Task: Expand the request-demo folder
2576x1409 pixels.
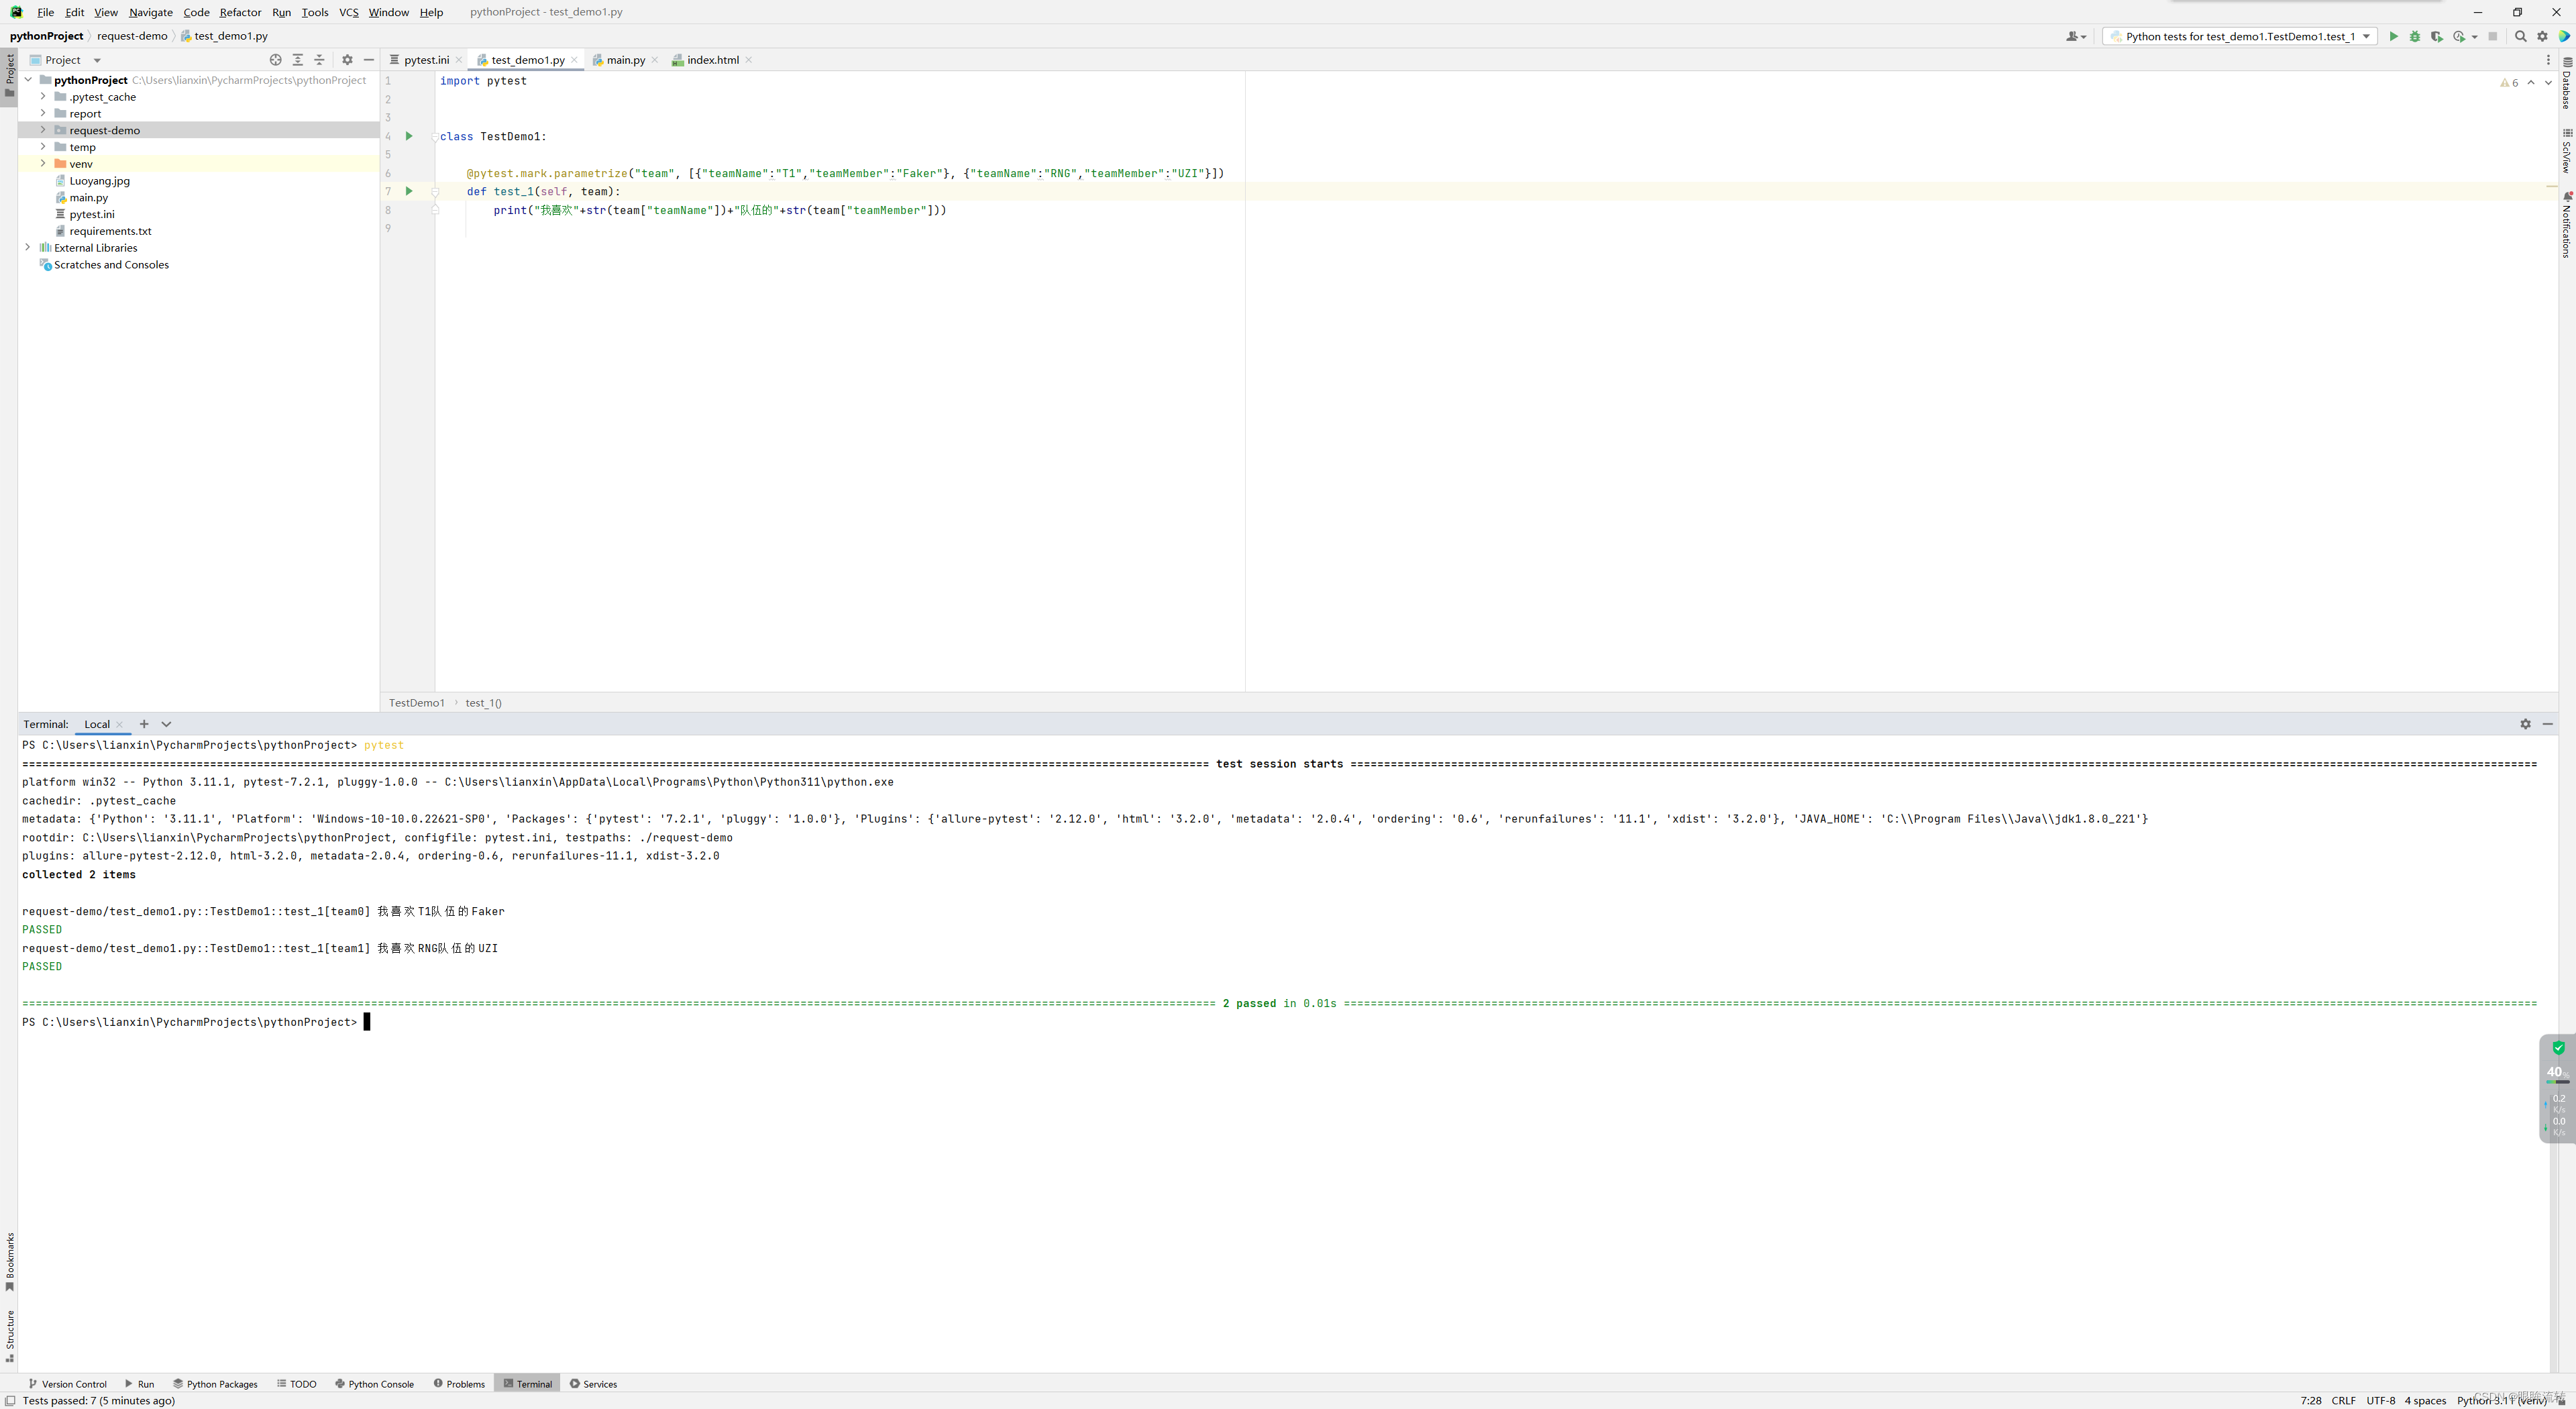Action: pyautogui.click(x=43, y=130)
